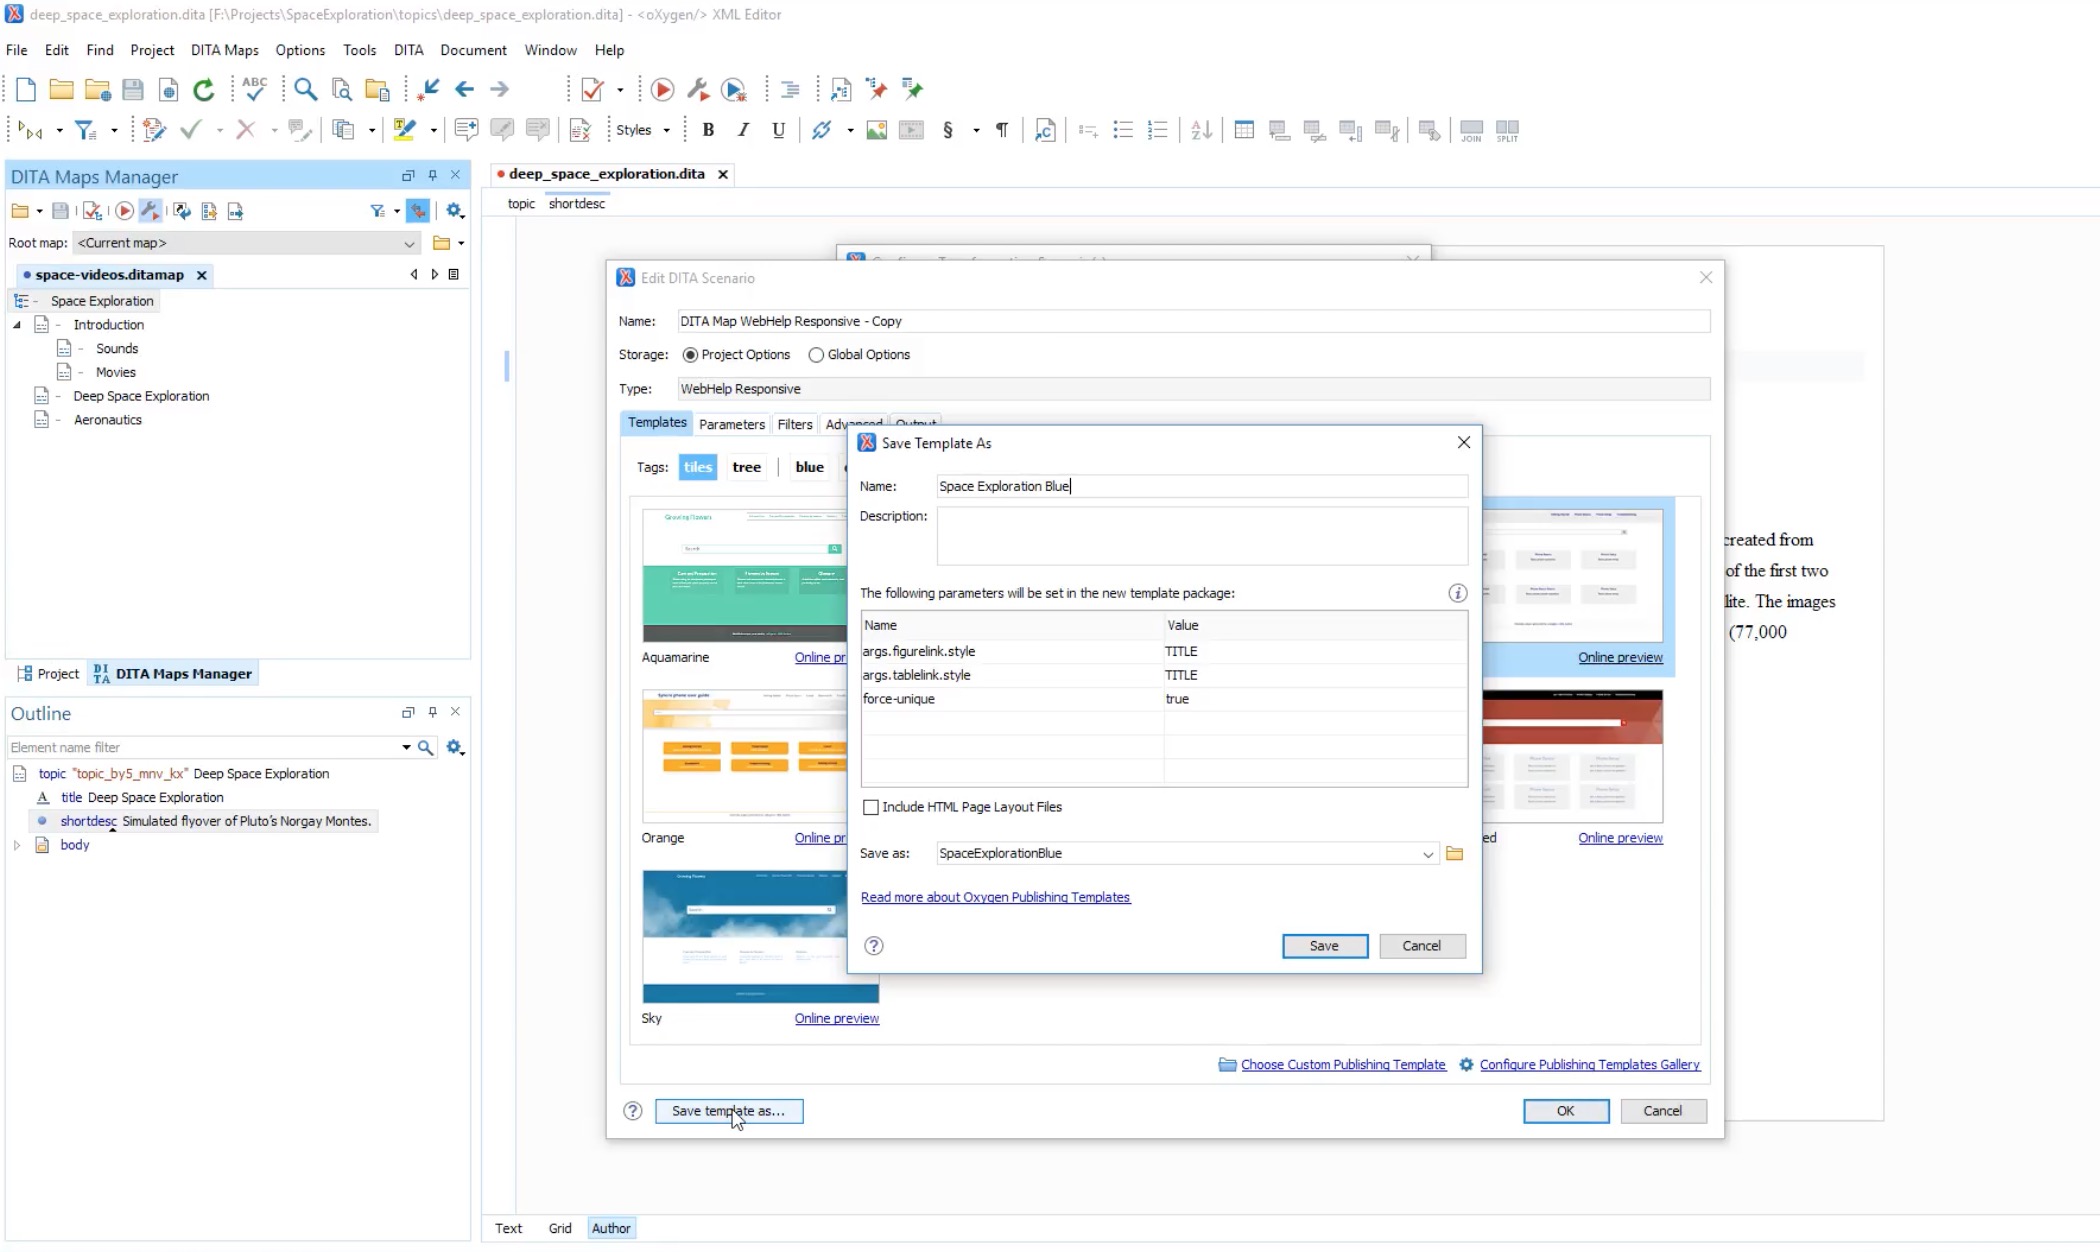The height and width of the screenshot is (1252, 2100).
Task: Click the Insert Unordered List icon
Action: [x=1123, y=130]
